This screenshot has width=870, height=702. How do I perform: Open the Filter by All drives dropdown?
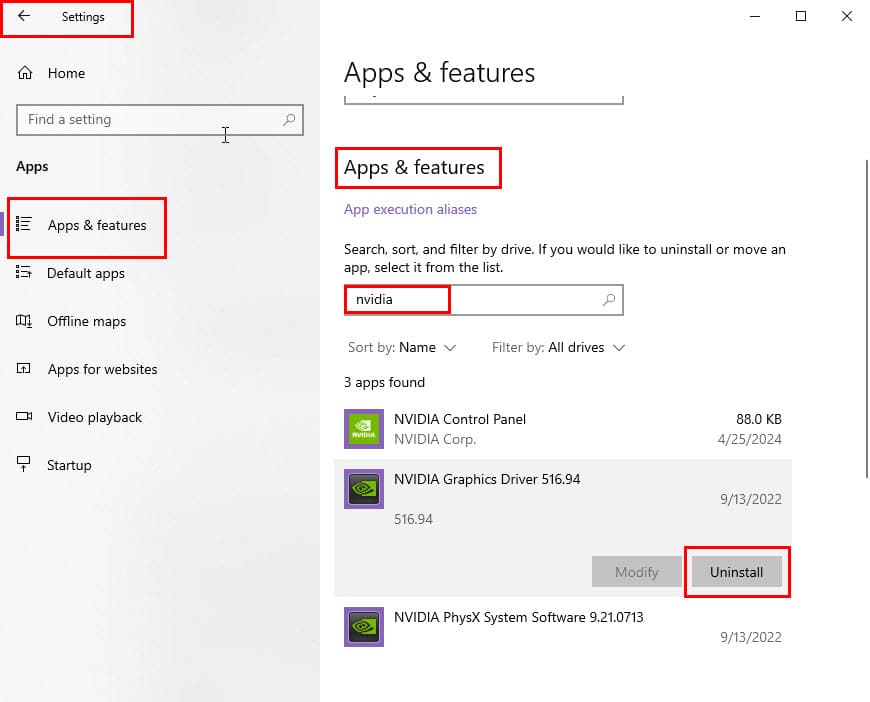click(558, 347)
